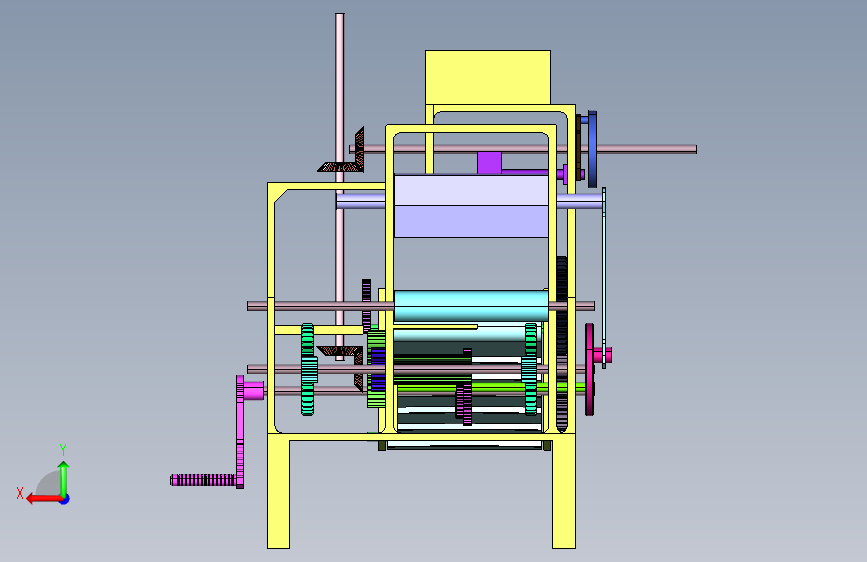Click the blue Z axis dot on triad
Viewport: 867px width, 562px height.
[x=65, y=499]
